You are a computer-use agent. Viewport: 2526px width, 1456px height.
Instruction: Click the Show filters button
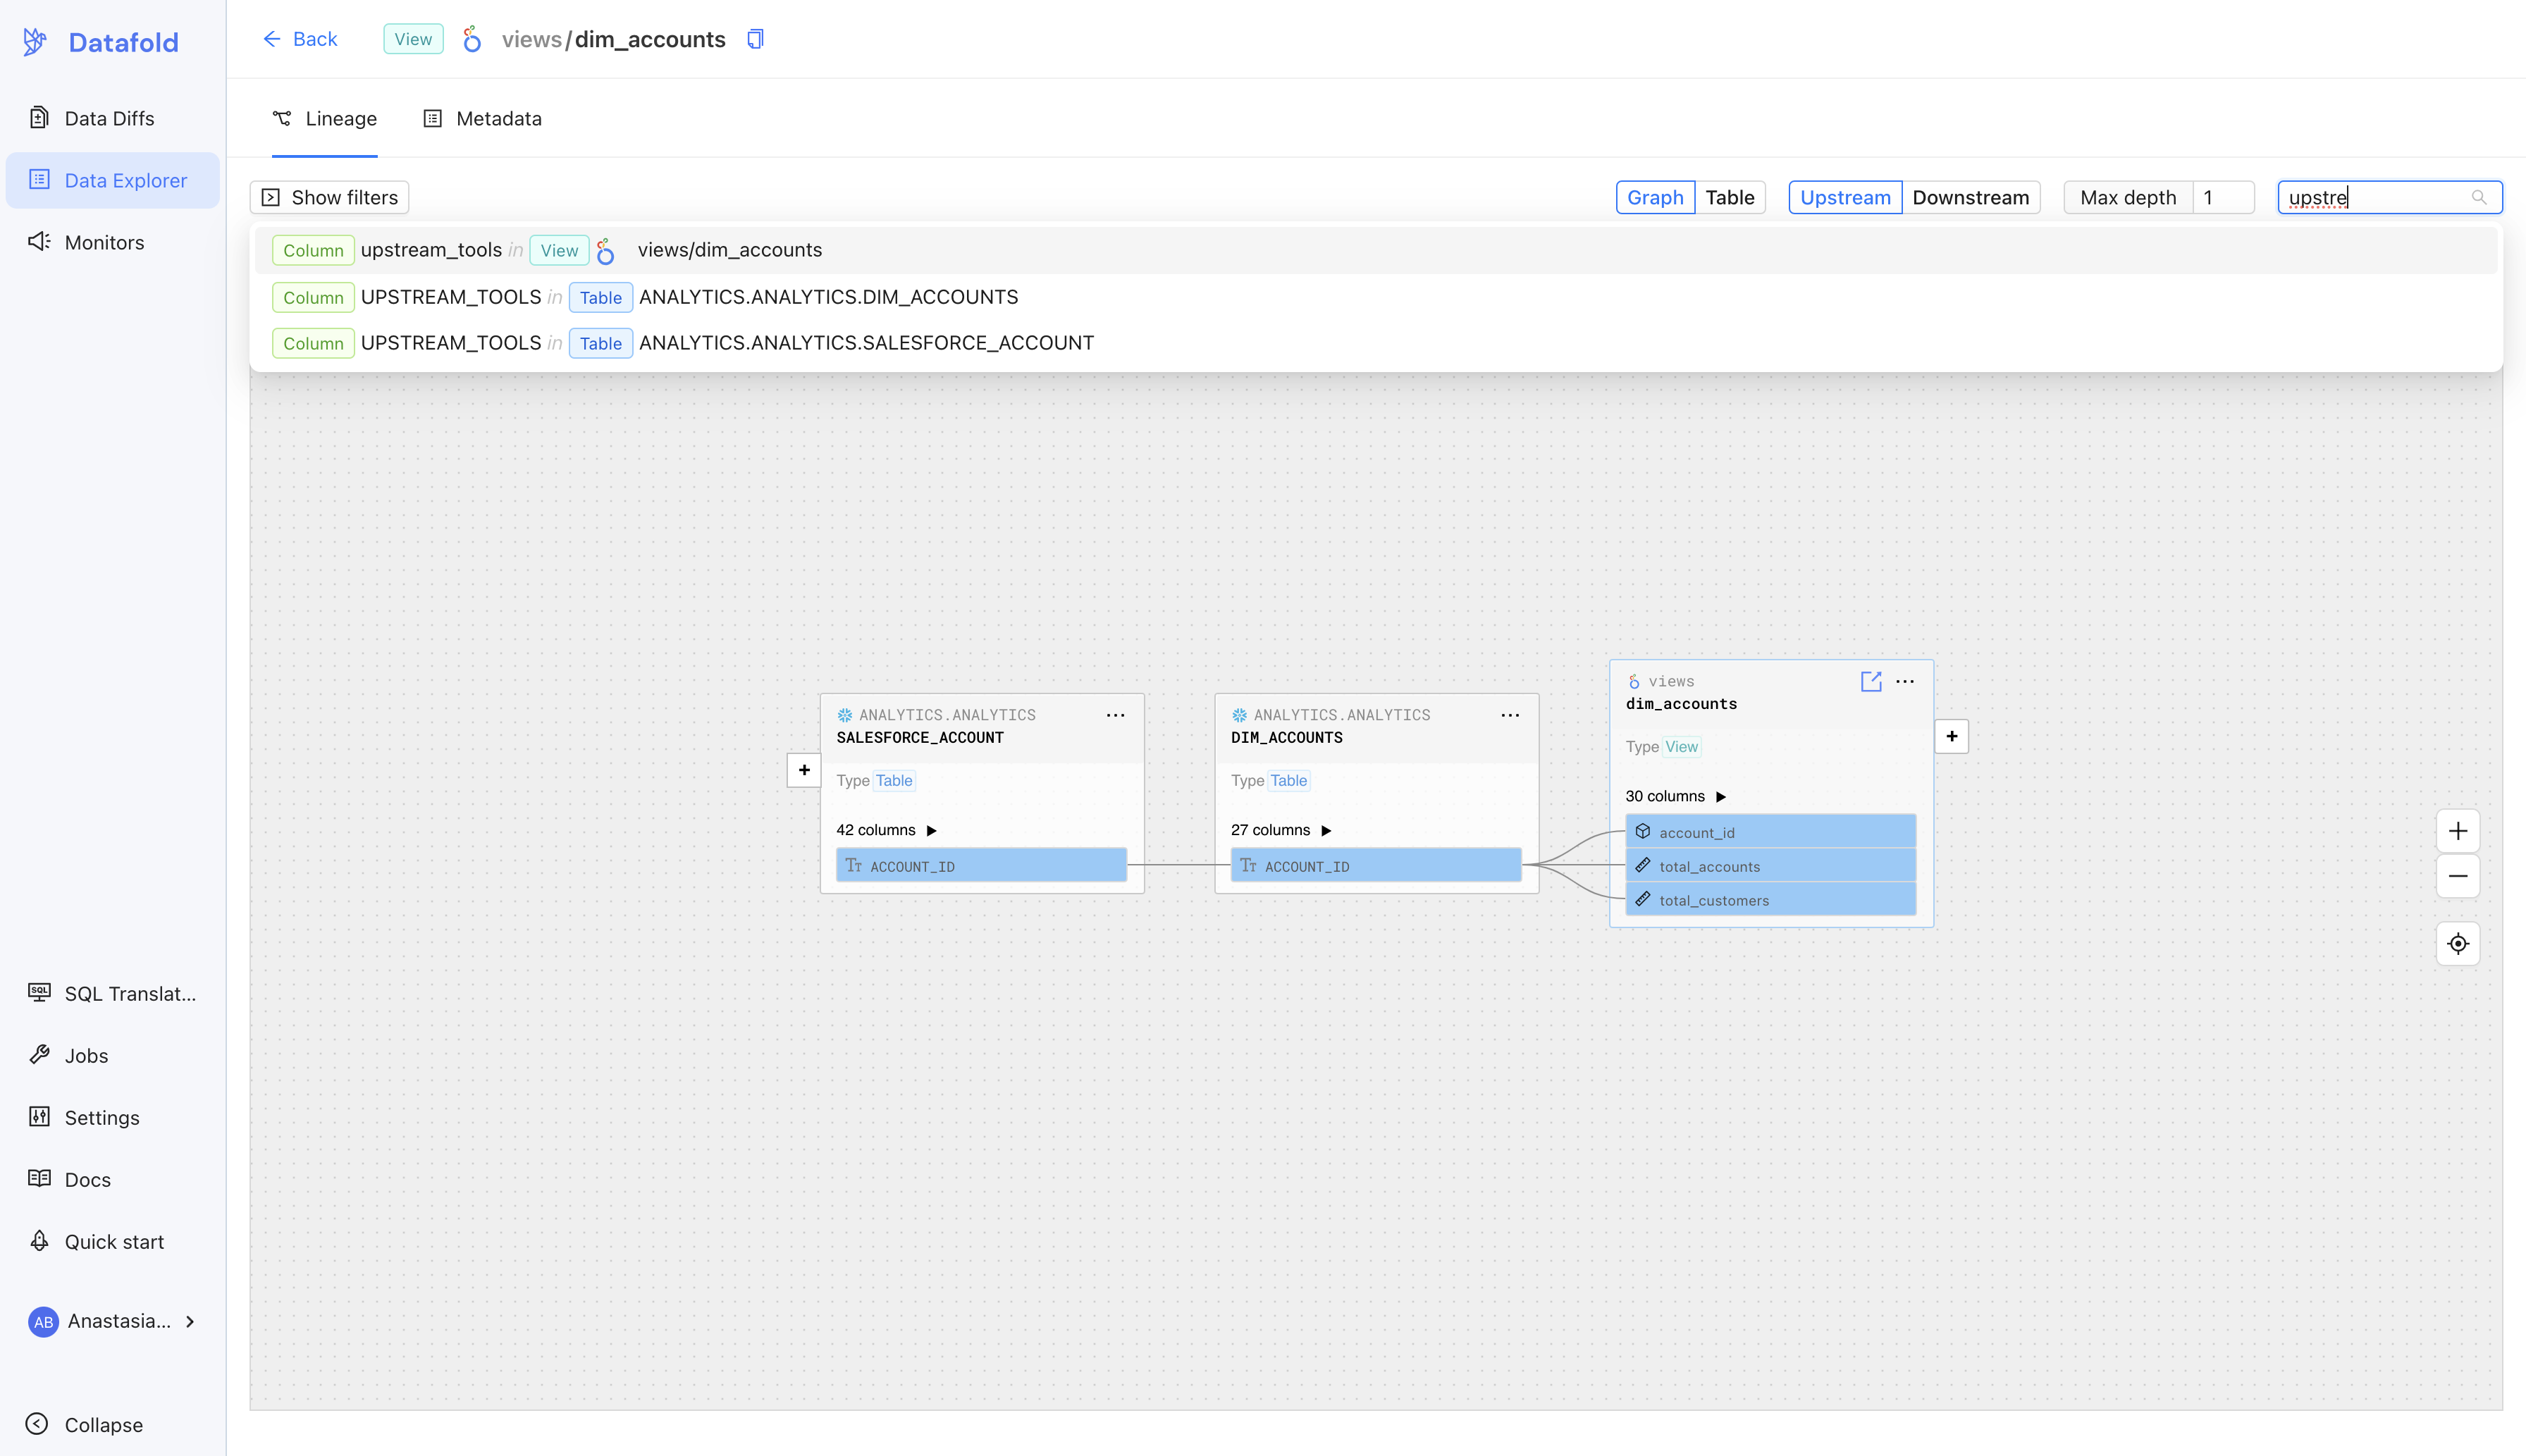[329, 197]
